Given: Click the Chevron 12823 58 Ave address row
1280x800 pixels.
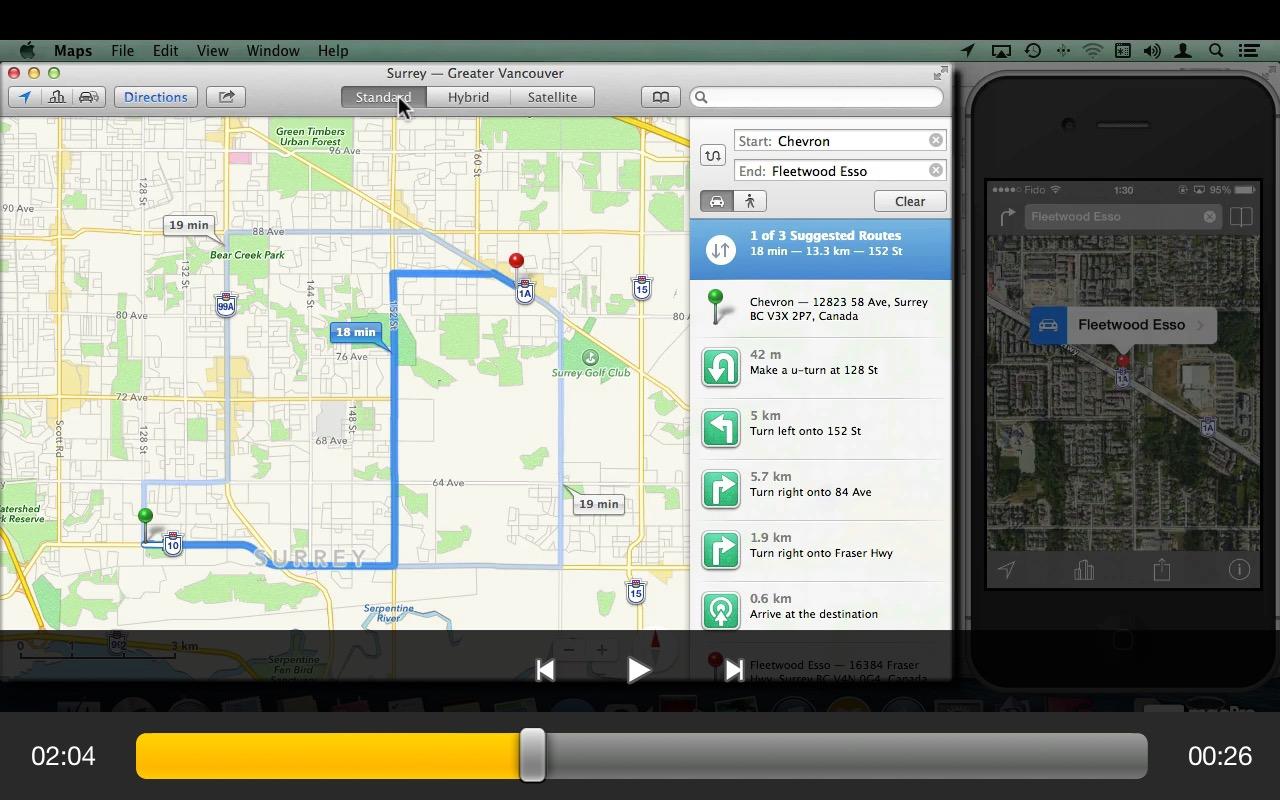Looking at the screenshot, I should pos(821,309).
